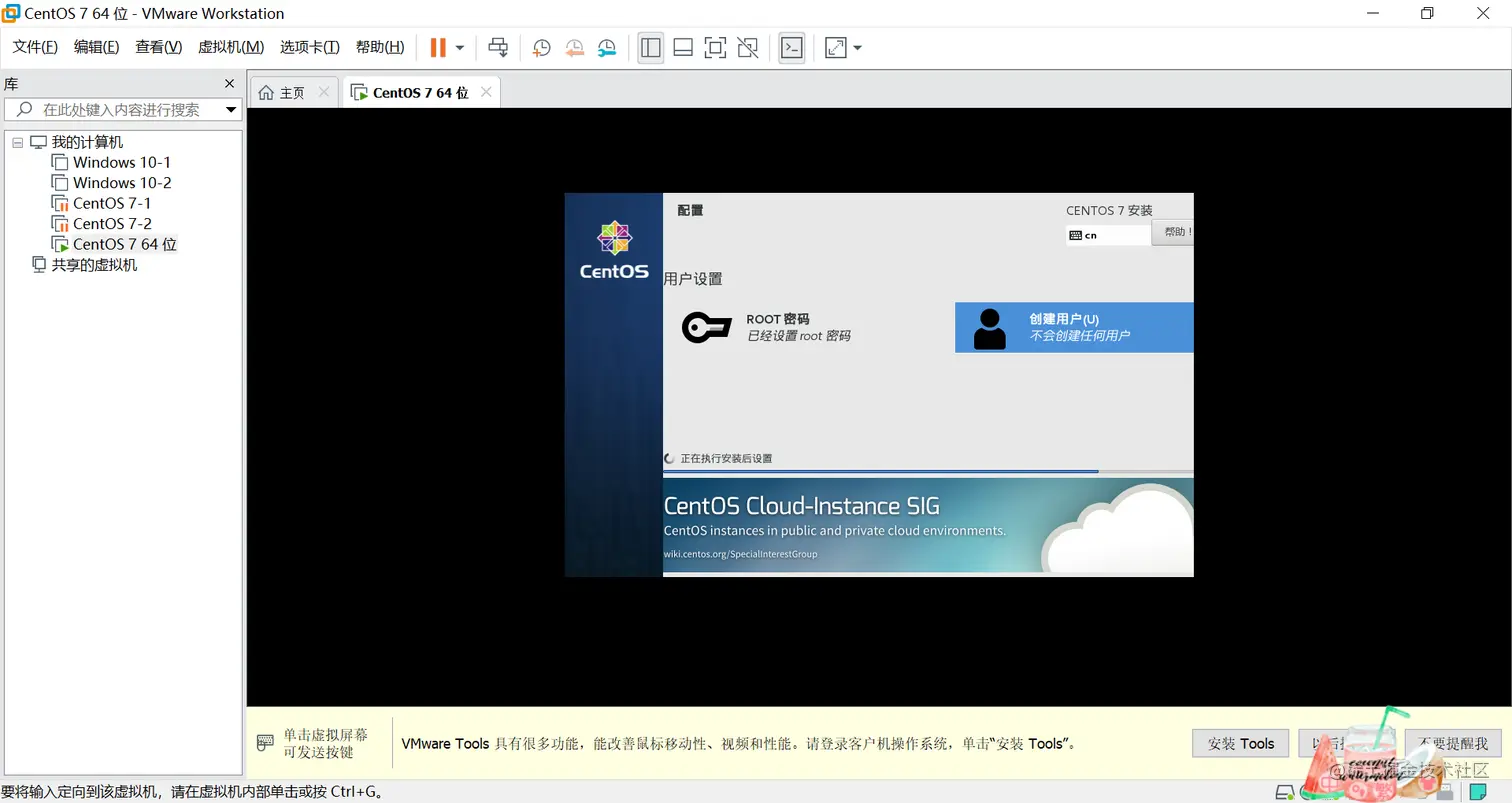Restore down the VMware window
The height and width of the screenshot is (803, 1512).
(1427, 13)
